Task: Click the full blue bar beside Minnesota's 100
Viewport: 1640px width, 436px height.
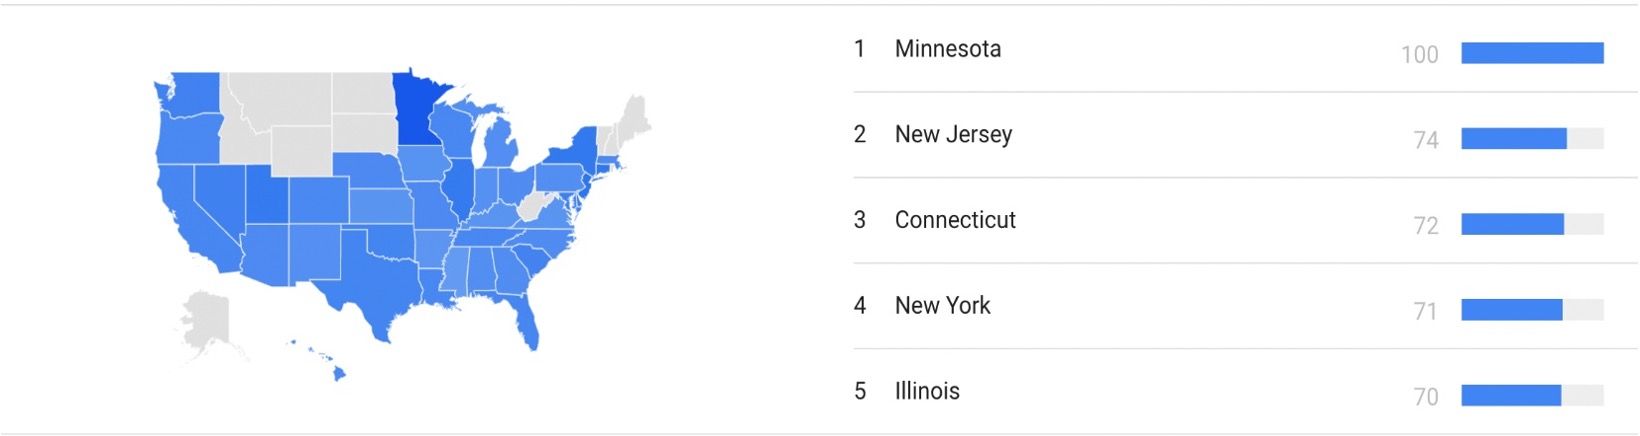Action: [x=1532, y=53]
